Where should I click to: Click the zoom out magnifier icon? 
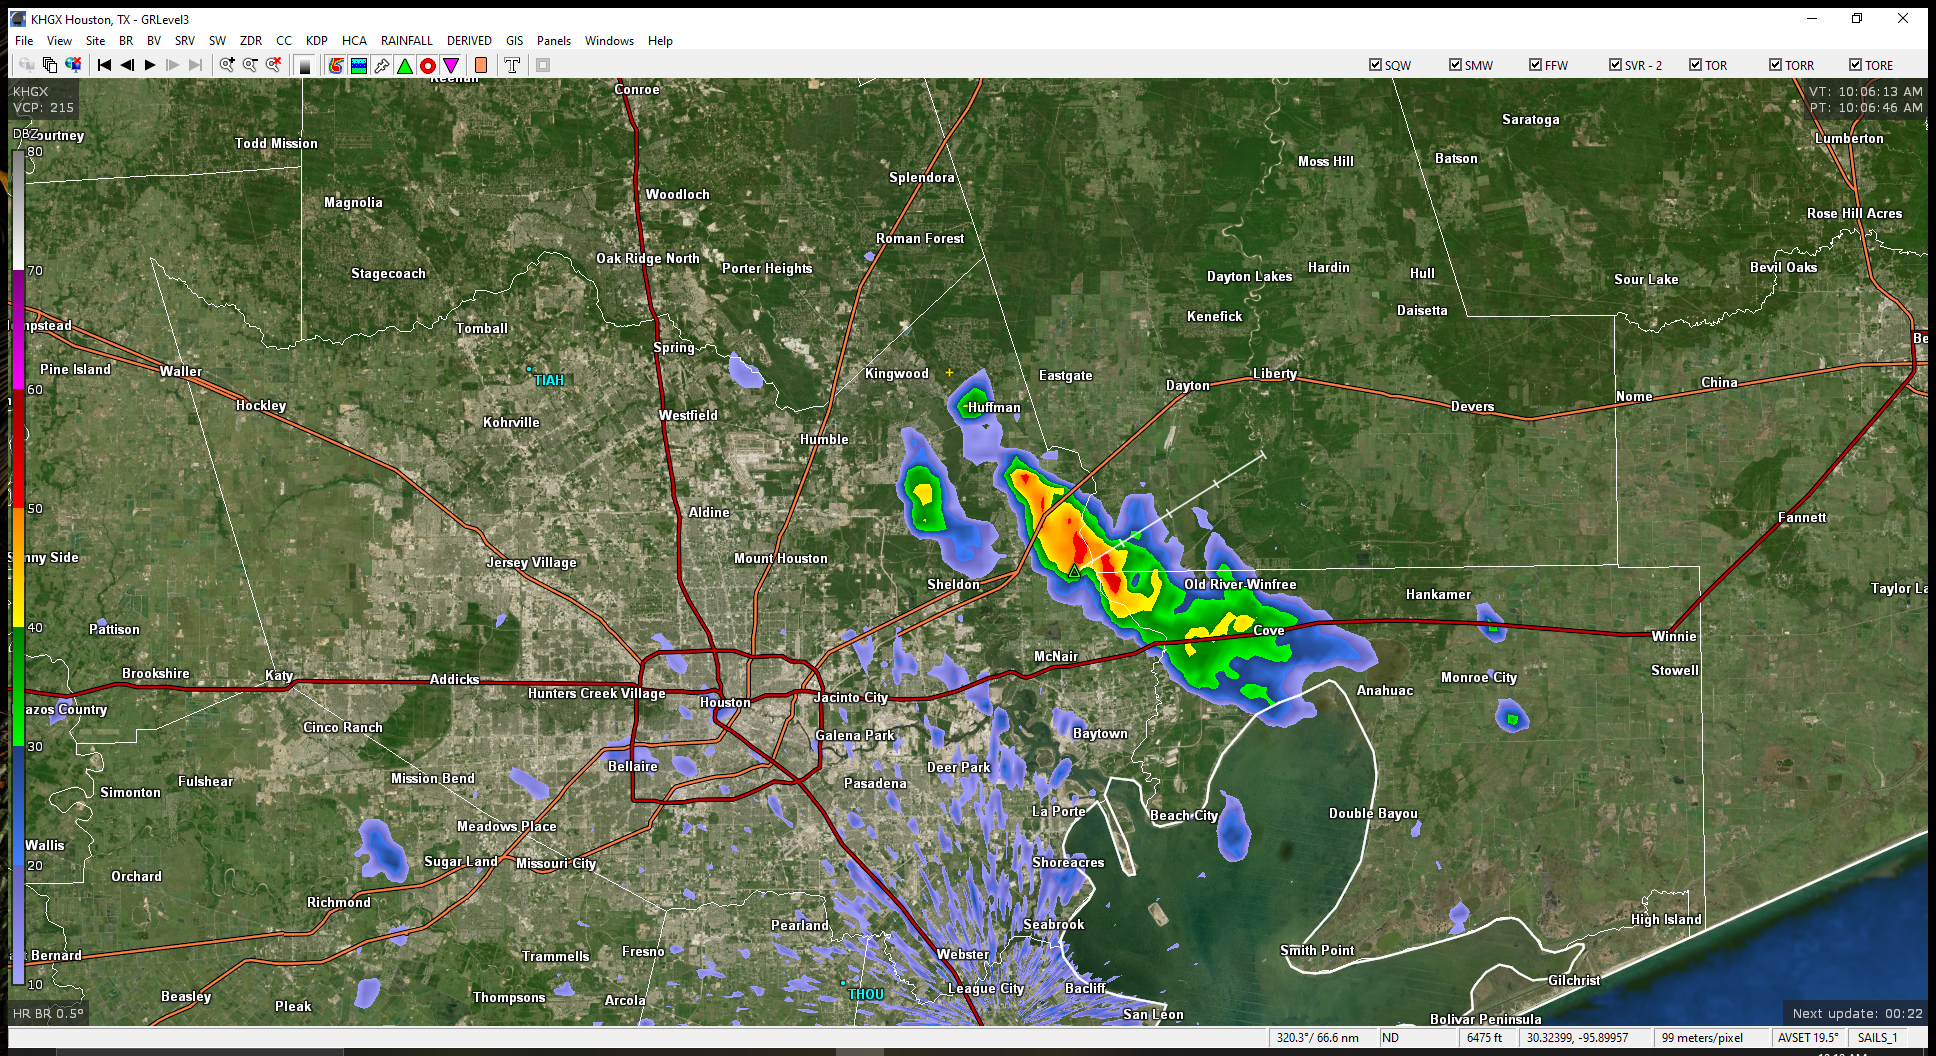coord(250,65)
